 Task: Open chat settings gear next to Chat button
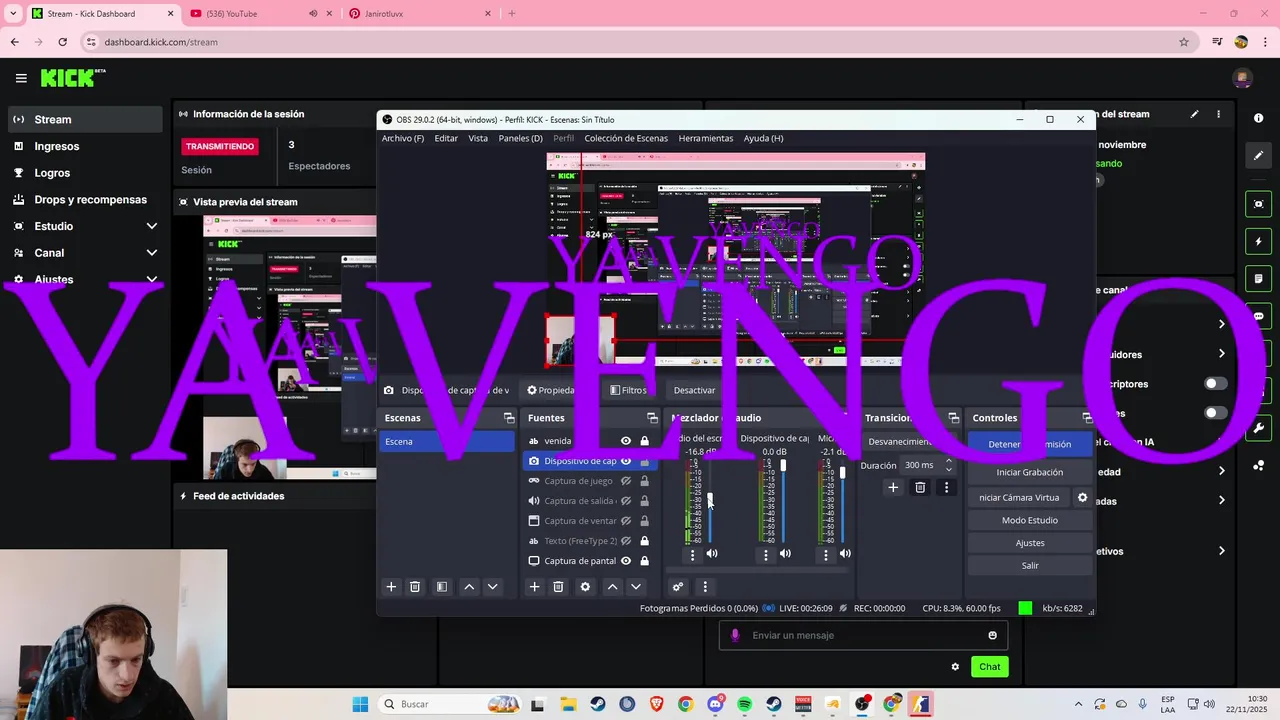tap(955, 667)
